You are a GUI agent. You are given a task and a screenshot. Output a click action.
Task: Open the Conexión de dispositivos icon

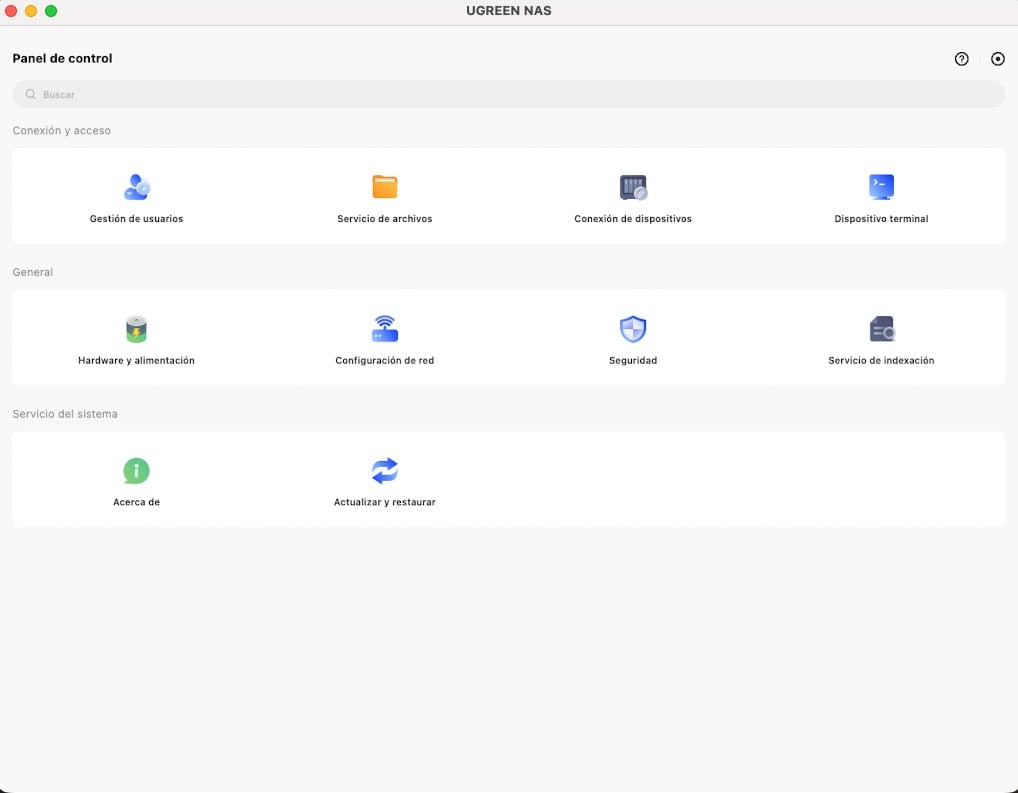click(633, 187)
